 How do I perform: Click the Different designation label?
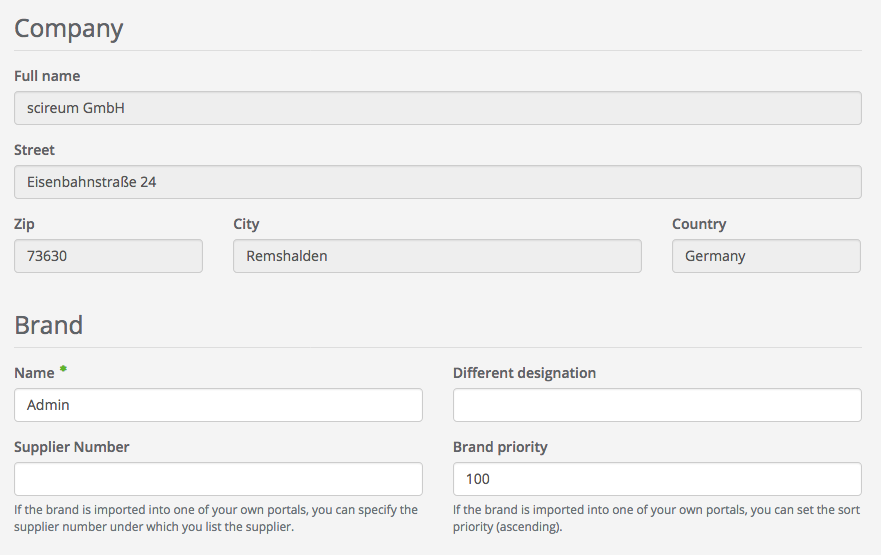pyautogui.click(x=524, y=373)
